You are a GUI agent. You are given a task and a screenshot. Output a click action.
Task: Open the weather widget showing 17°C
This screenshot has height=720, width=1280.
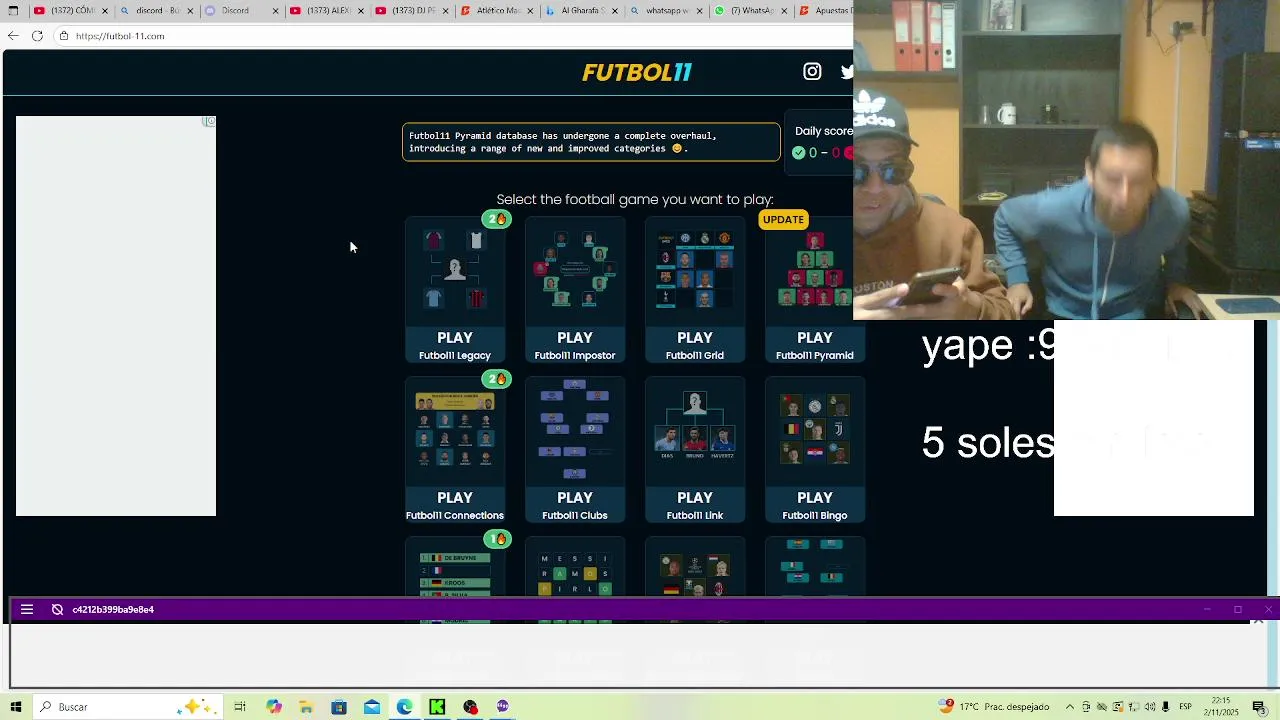pyautogui.click(x=994, y=707)
